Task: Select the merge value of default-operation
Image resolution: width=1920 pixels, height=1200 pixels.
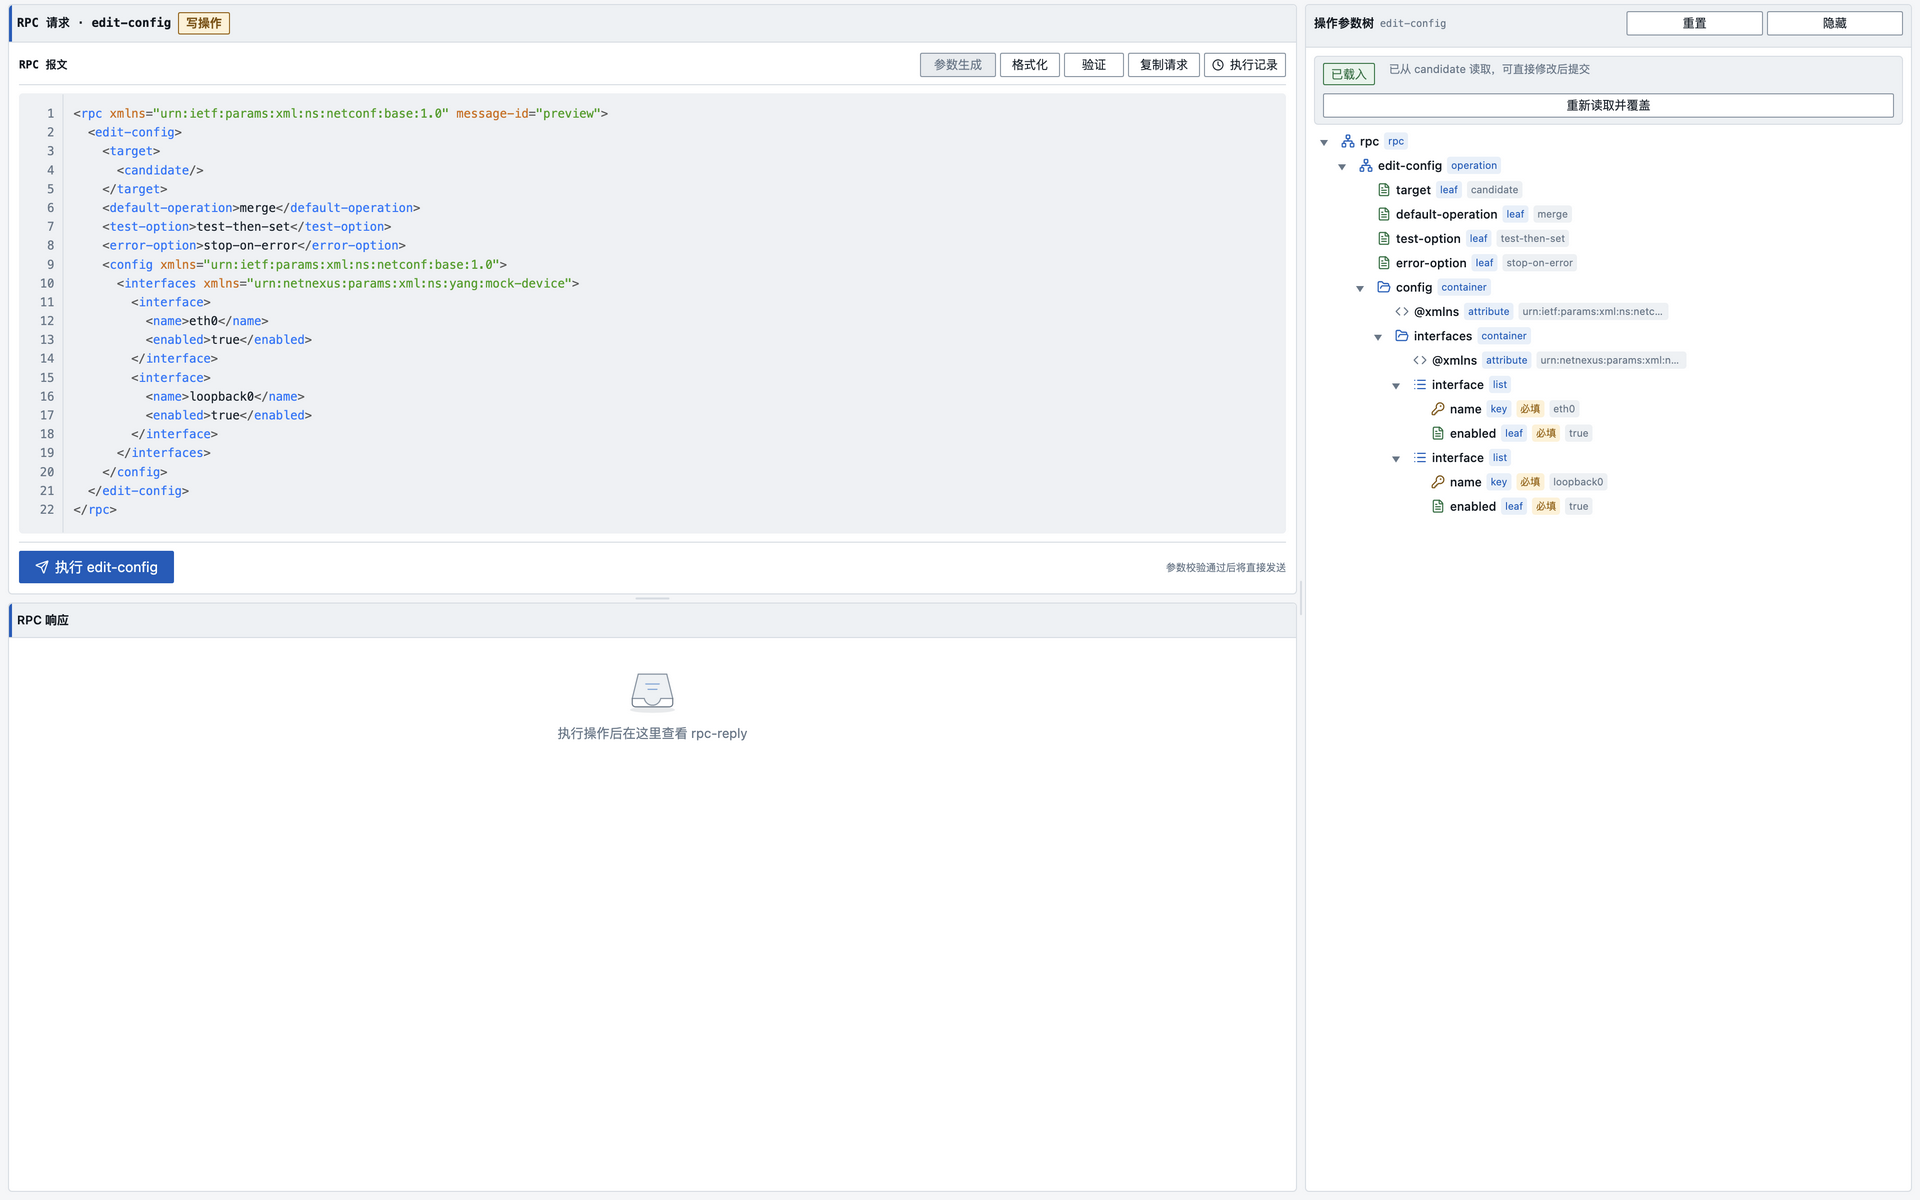Action: tap(1552, 214)
